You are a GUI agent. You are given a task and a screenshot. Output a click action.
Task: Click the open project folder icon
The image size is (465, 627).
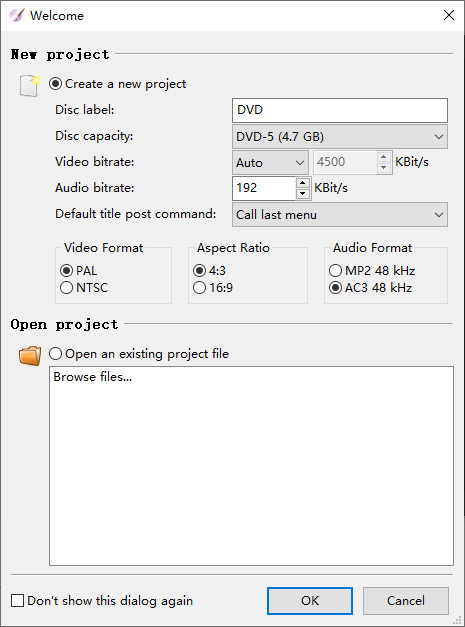pos(30,355)
